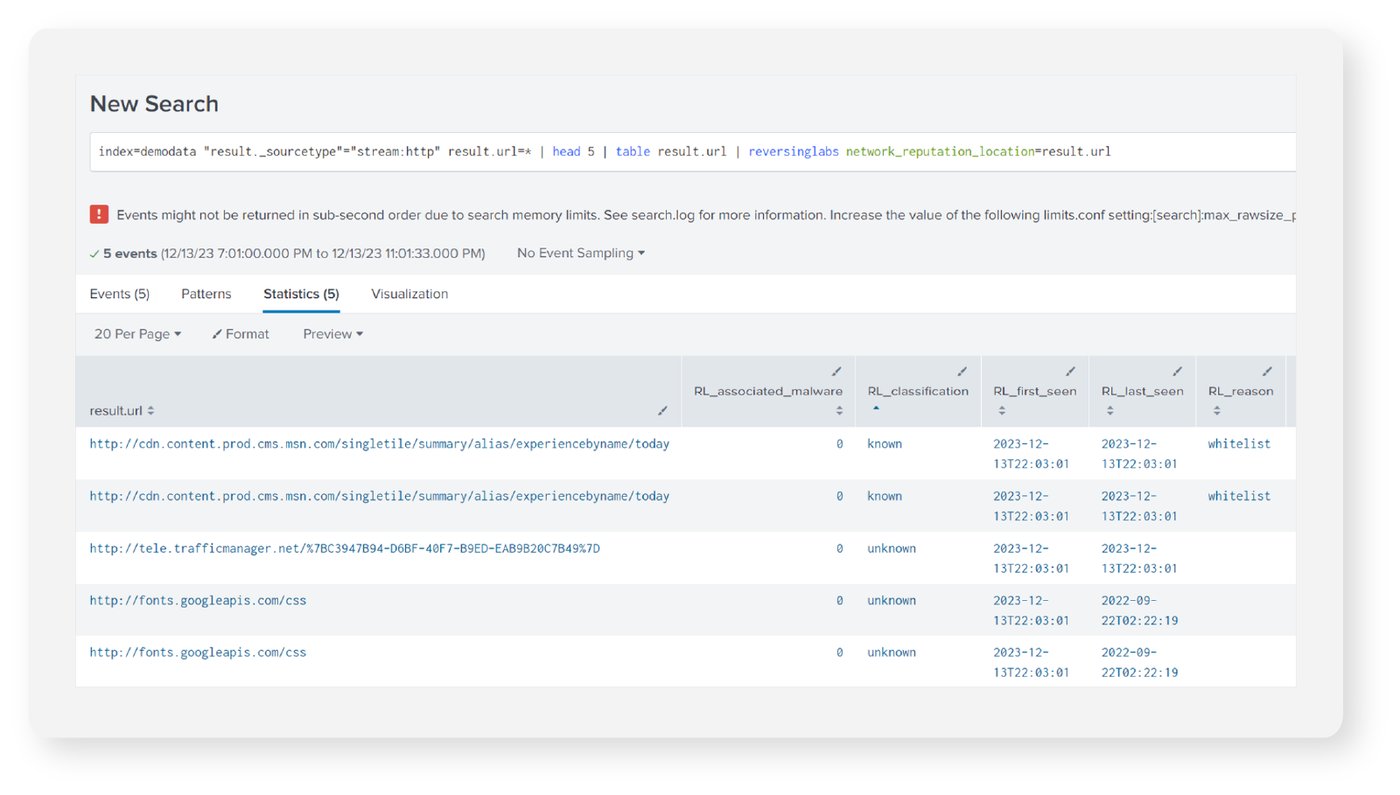Click the red warning alert icon
Image resolution: width=1400 pixels, height=795 pixels.
click(99, 214)
